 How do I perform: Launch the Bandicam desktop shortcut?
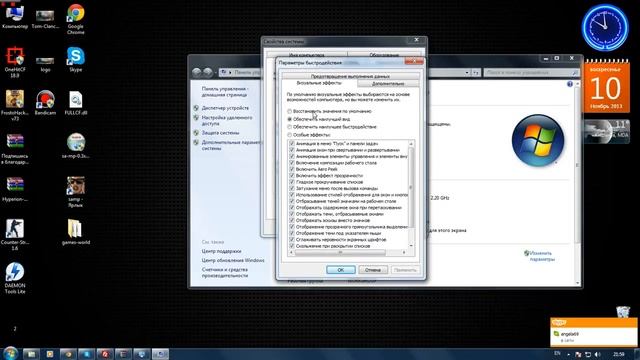[x=45, y=103]
